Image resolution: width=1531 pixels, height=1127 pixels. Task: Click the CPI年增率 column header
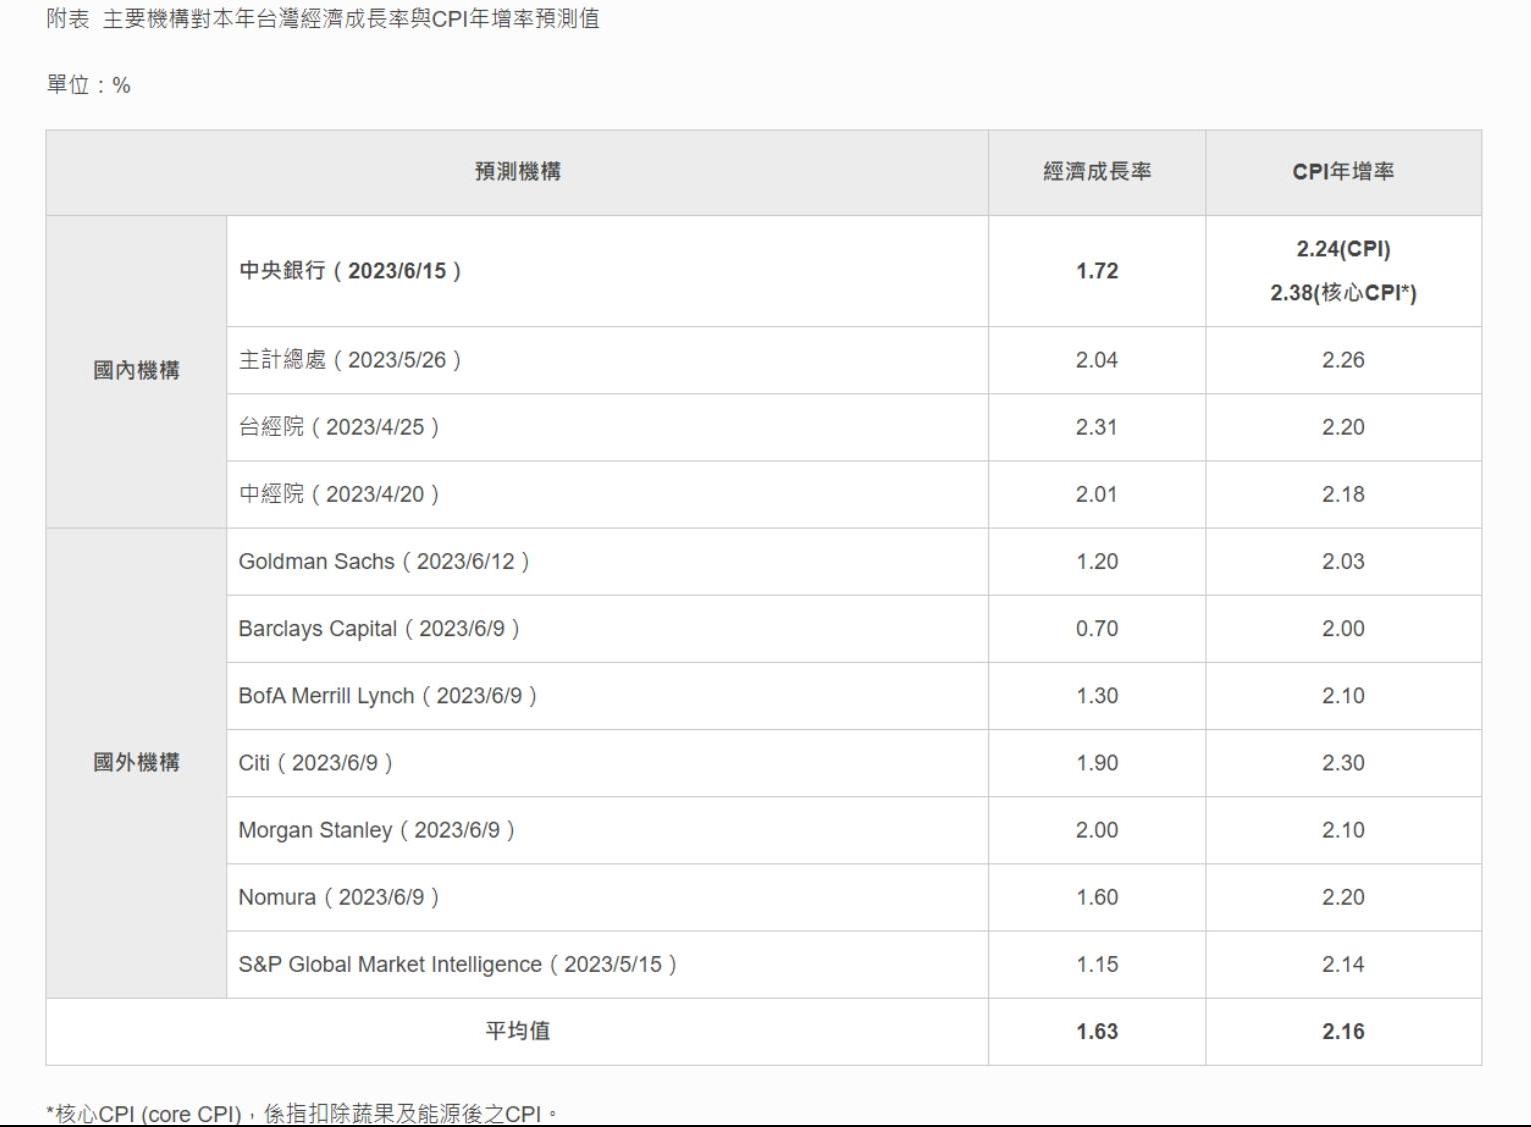tap(1342, 172)
